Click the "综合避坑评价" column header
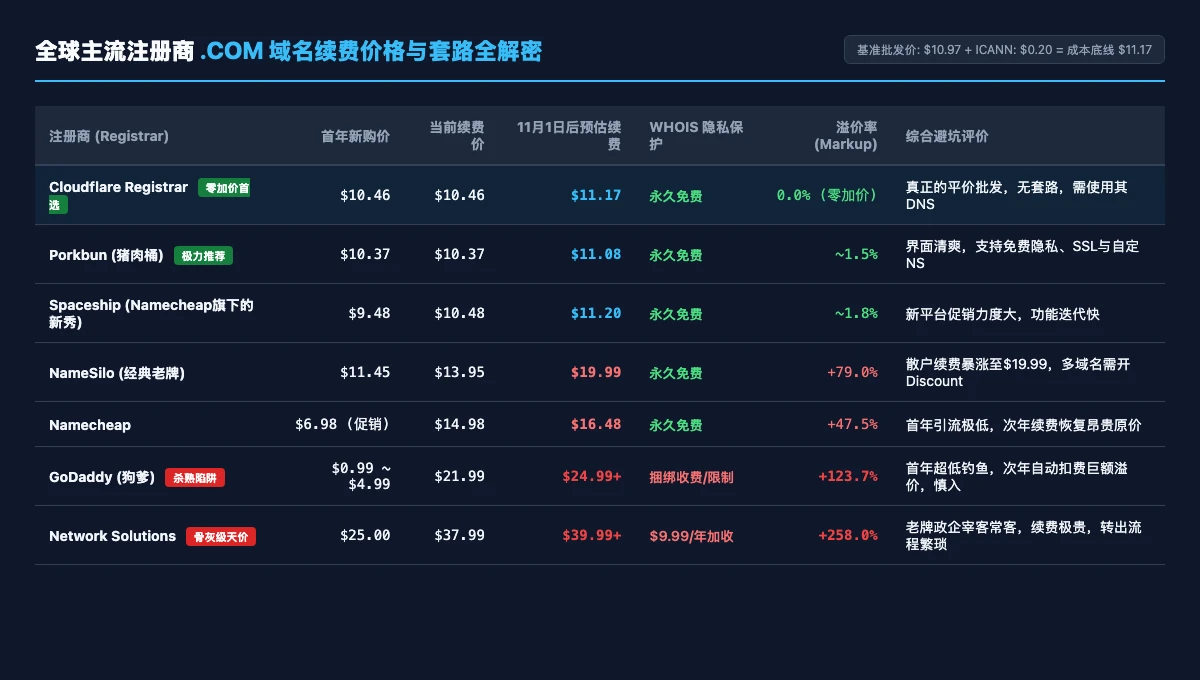1200x680 pixels. tap(947, 136)
